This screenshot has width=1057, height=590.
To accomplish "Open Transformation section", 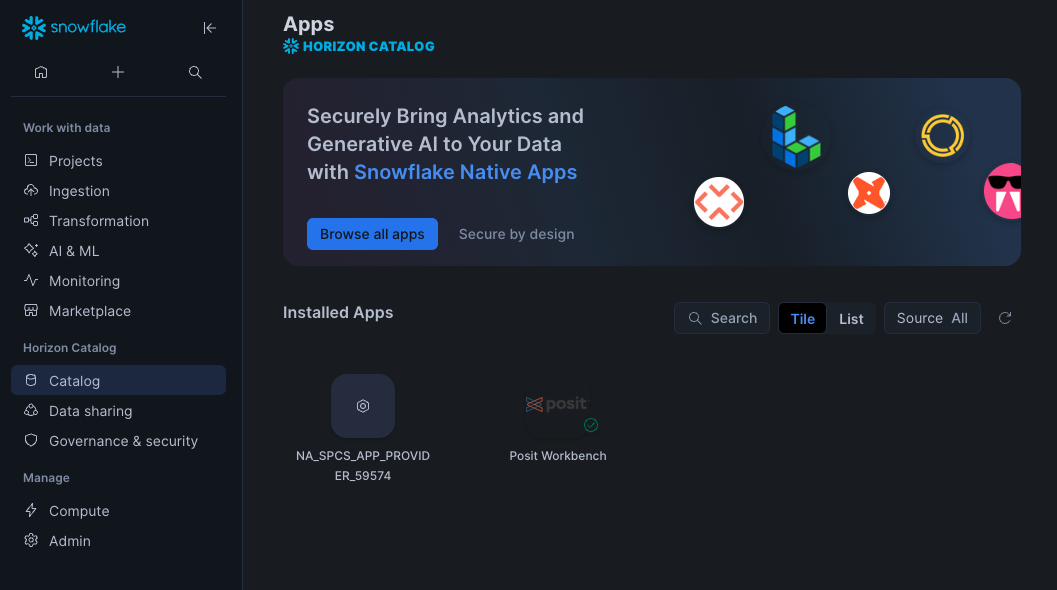I will point(118,220).
